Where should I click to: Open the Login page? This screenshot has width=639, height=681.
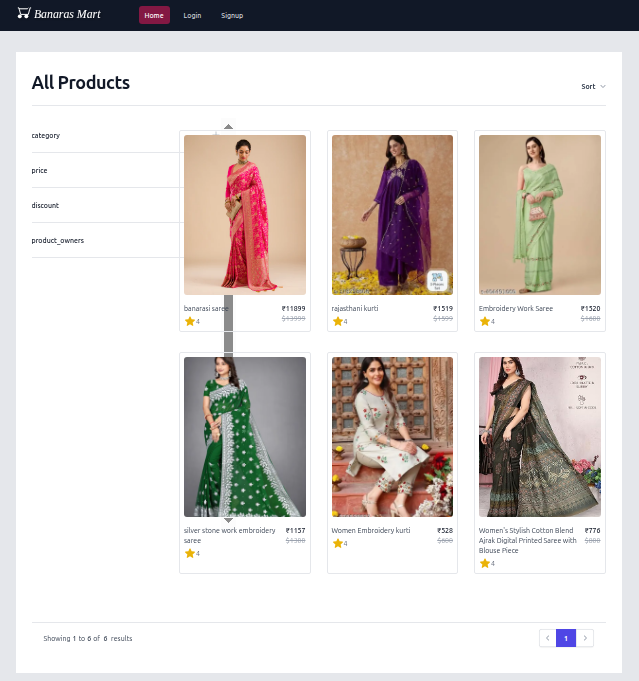[192, 15]
